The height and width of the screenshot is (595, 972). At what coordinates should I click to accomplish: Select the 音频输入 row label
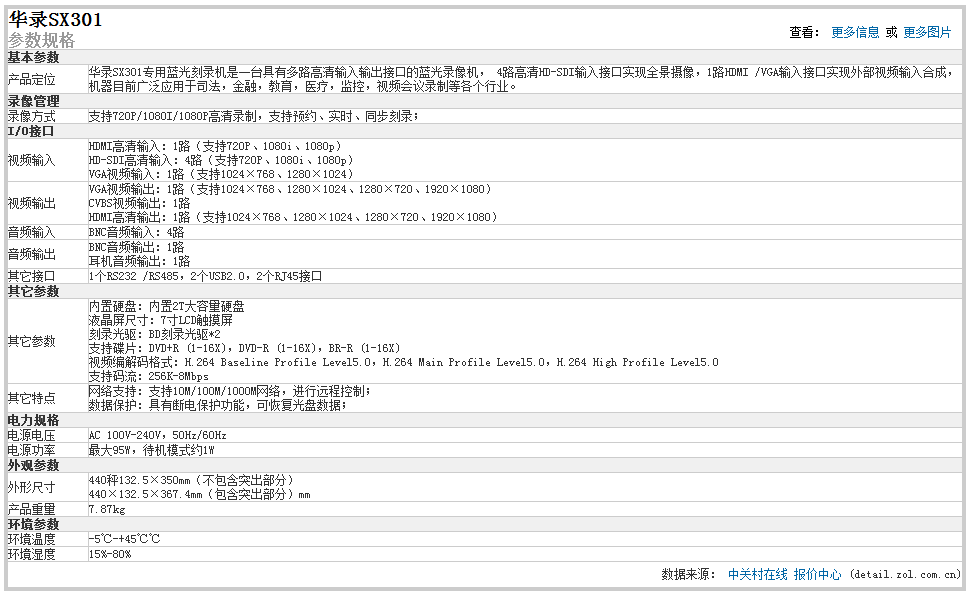pos(32,232)
